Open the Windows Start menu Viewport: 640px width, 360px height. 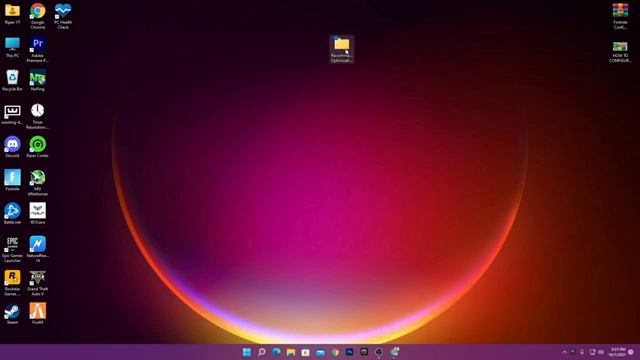point(247,352)
